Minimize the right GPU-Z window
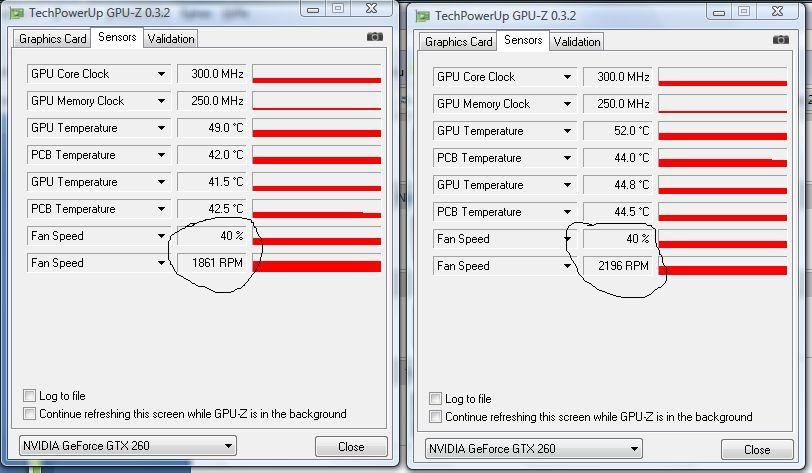 pyautogui.click(x=718, y=12)
